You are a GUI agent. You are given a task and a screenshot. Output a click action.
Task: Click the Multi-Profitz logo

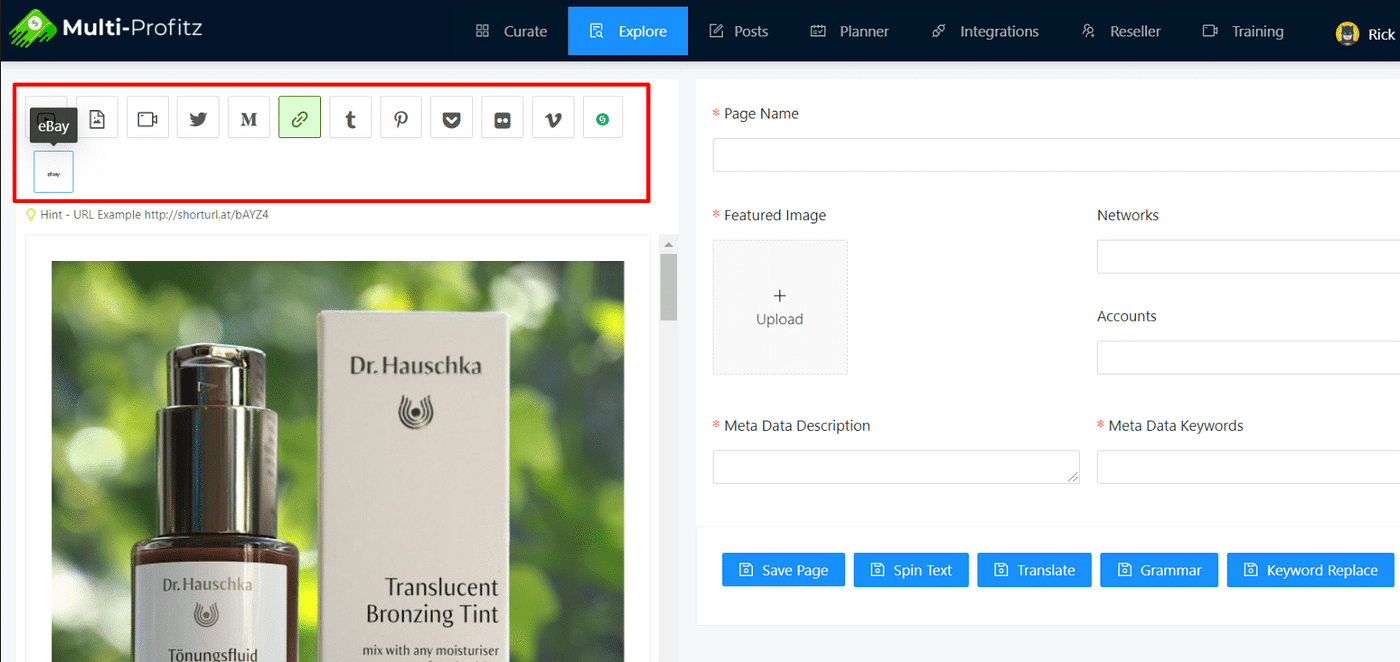[106, 28]
